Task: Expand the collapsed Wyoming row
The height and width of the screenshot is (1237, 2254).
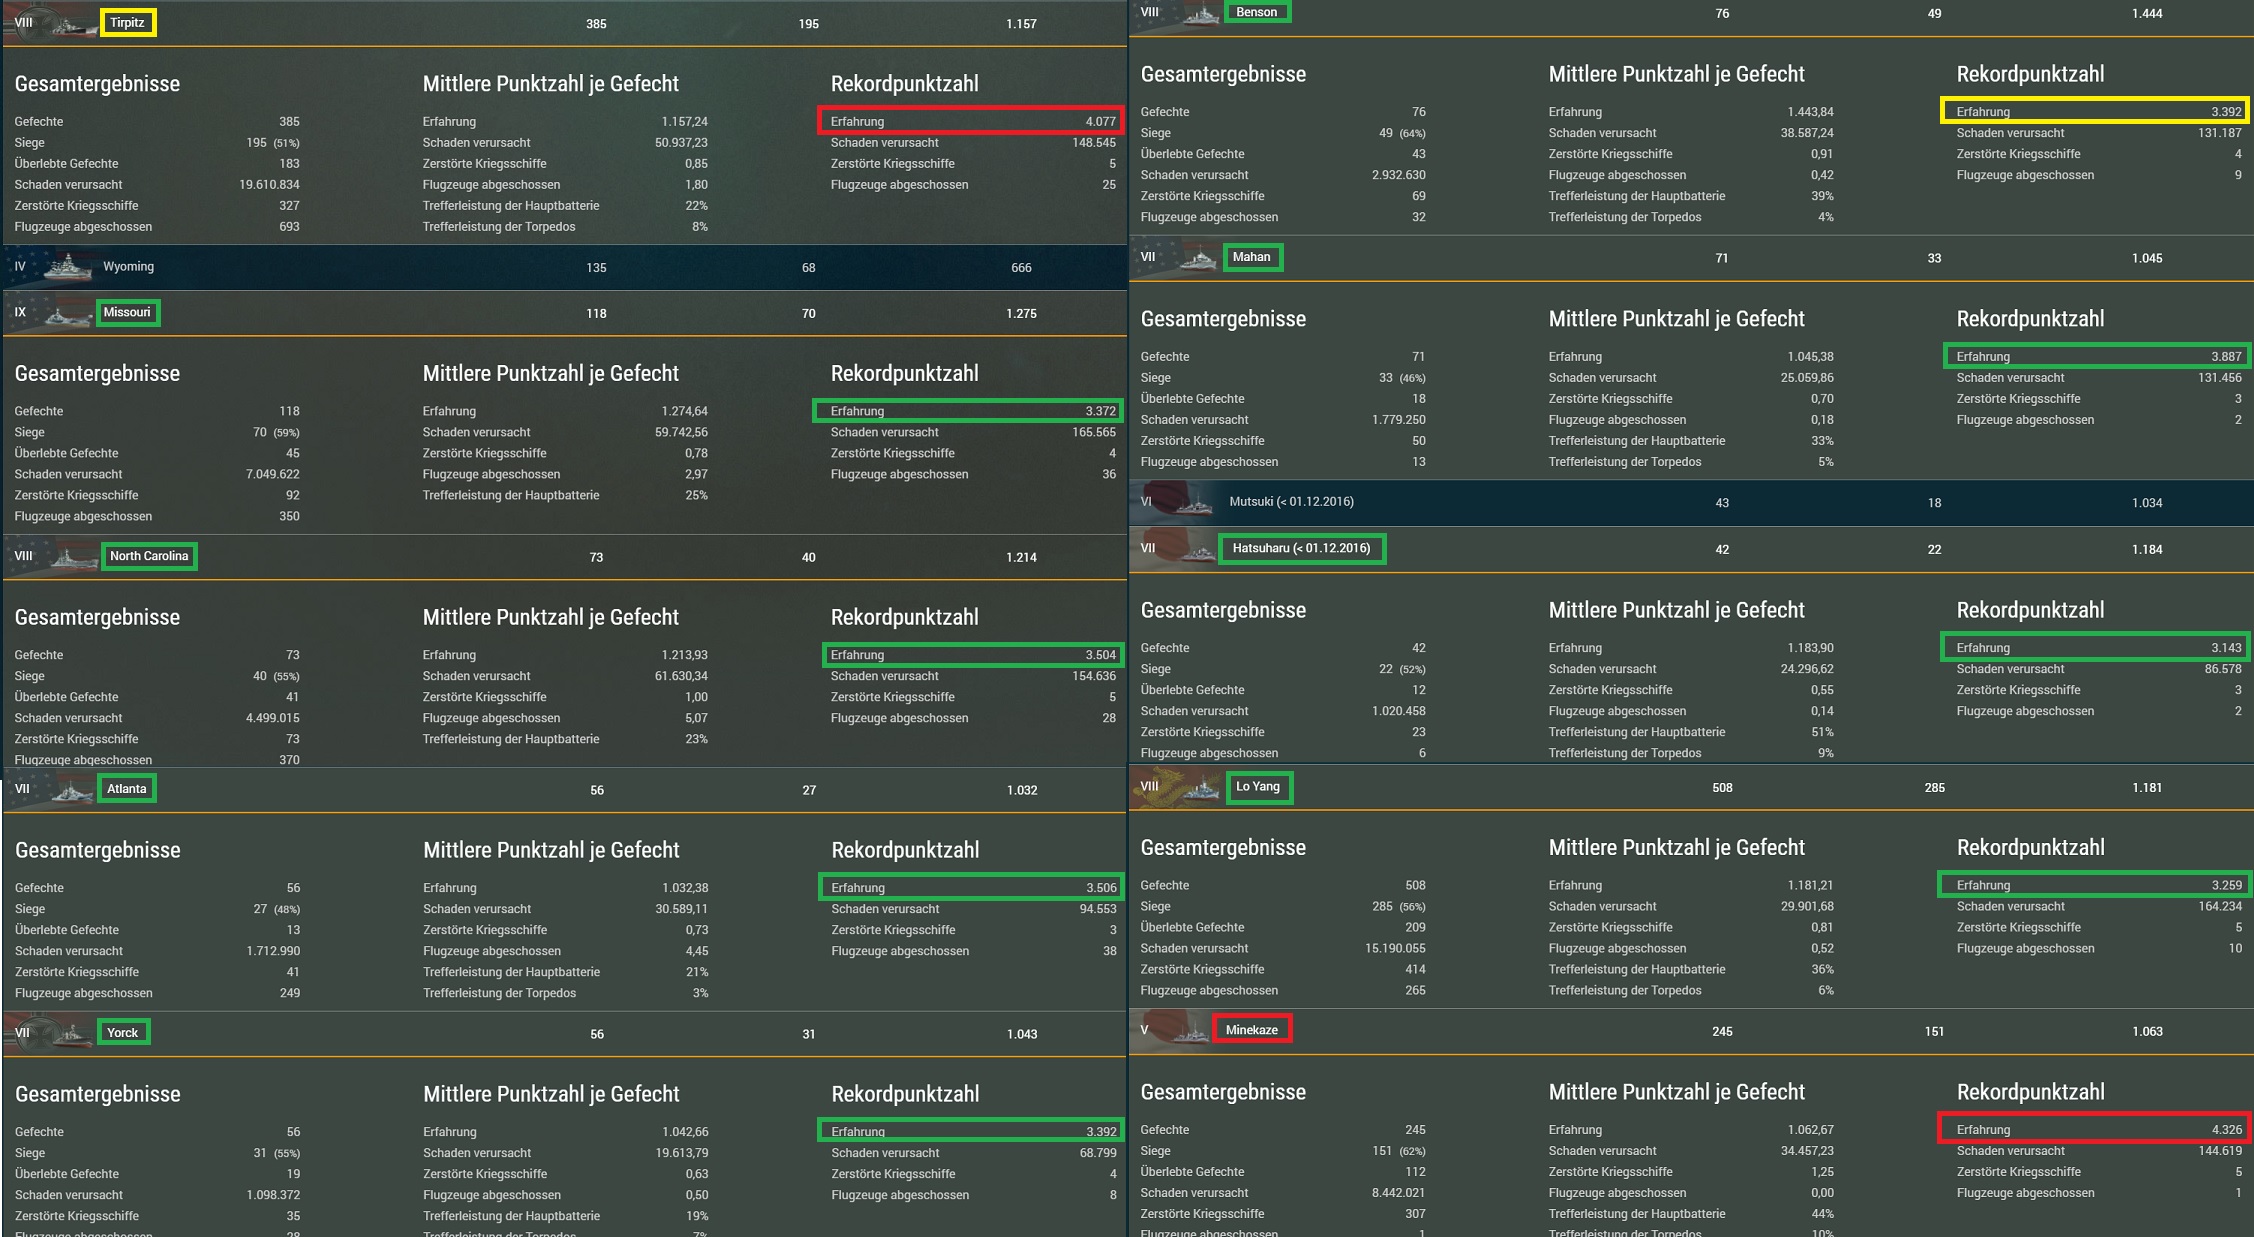Action: (128, 267)
